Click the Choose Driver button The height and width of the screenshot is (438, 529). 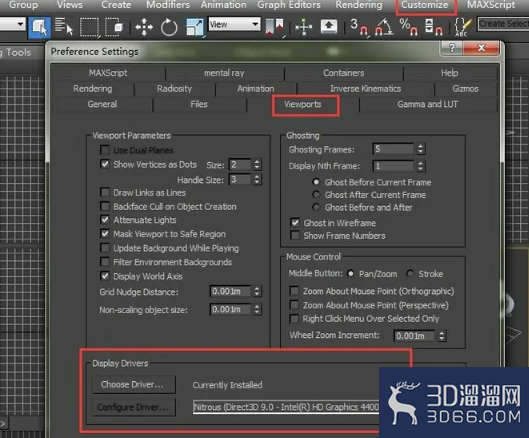(x=134, y=384)
